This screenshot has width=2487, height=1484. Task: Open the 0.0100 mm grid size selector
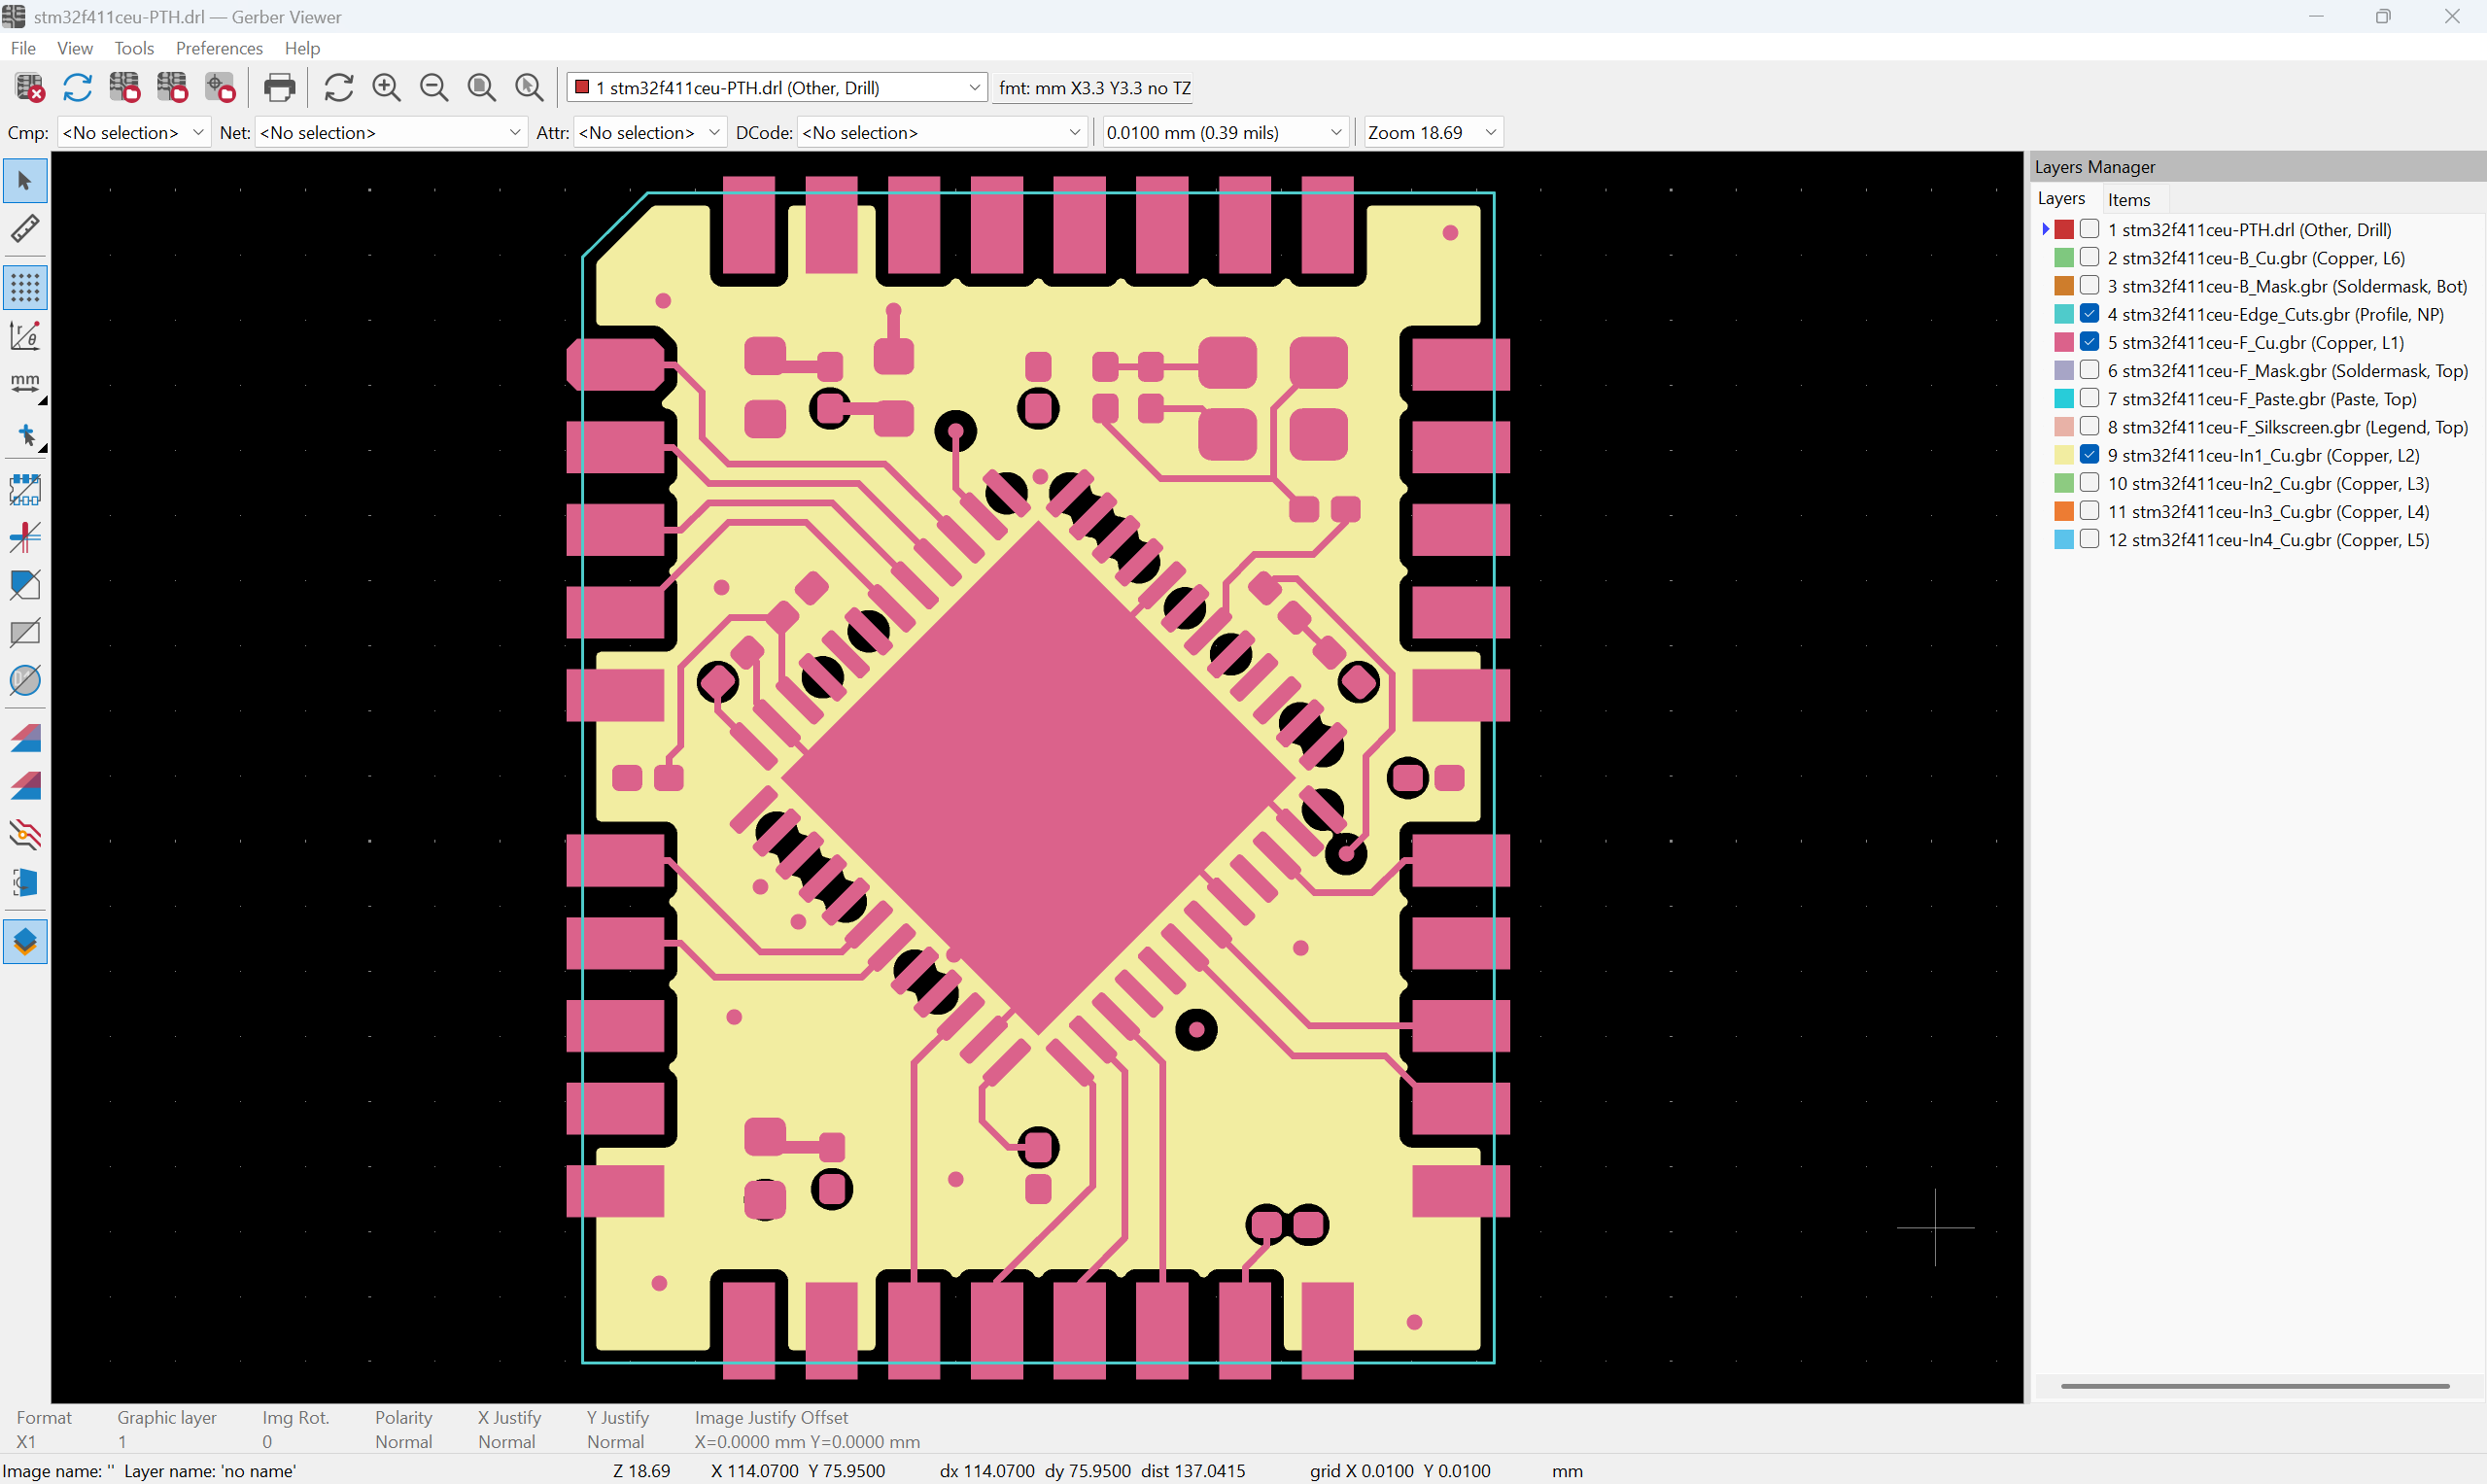[1225, 132]
